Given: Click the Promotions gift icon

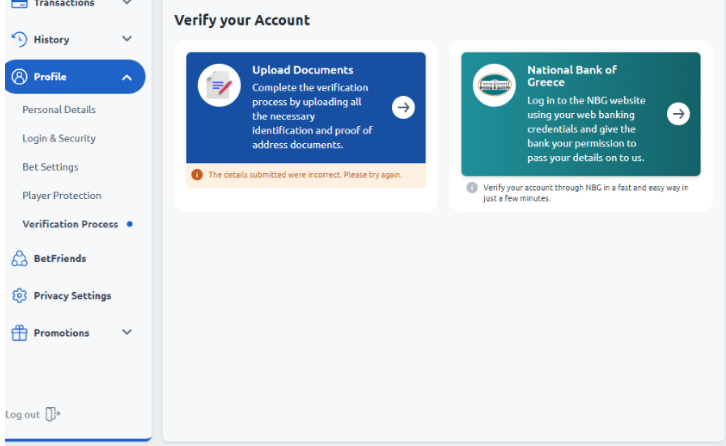Looking at the screenshot, I should [x=19, y=333].
